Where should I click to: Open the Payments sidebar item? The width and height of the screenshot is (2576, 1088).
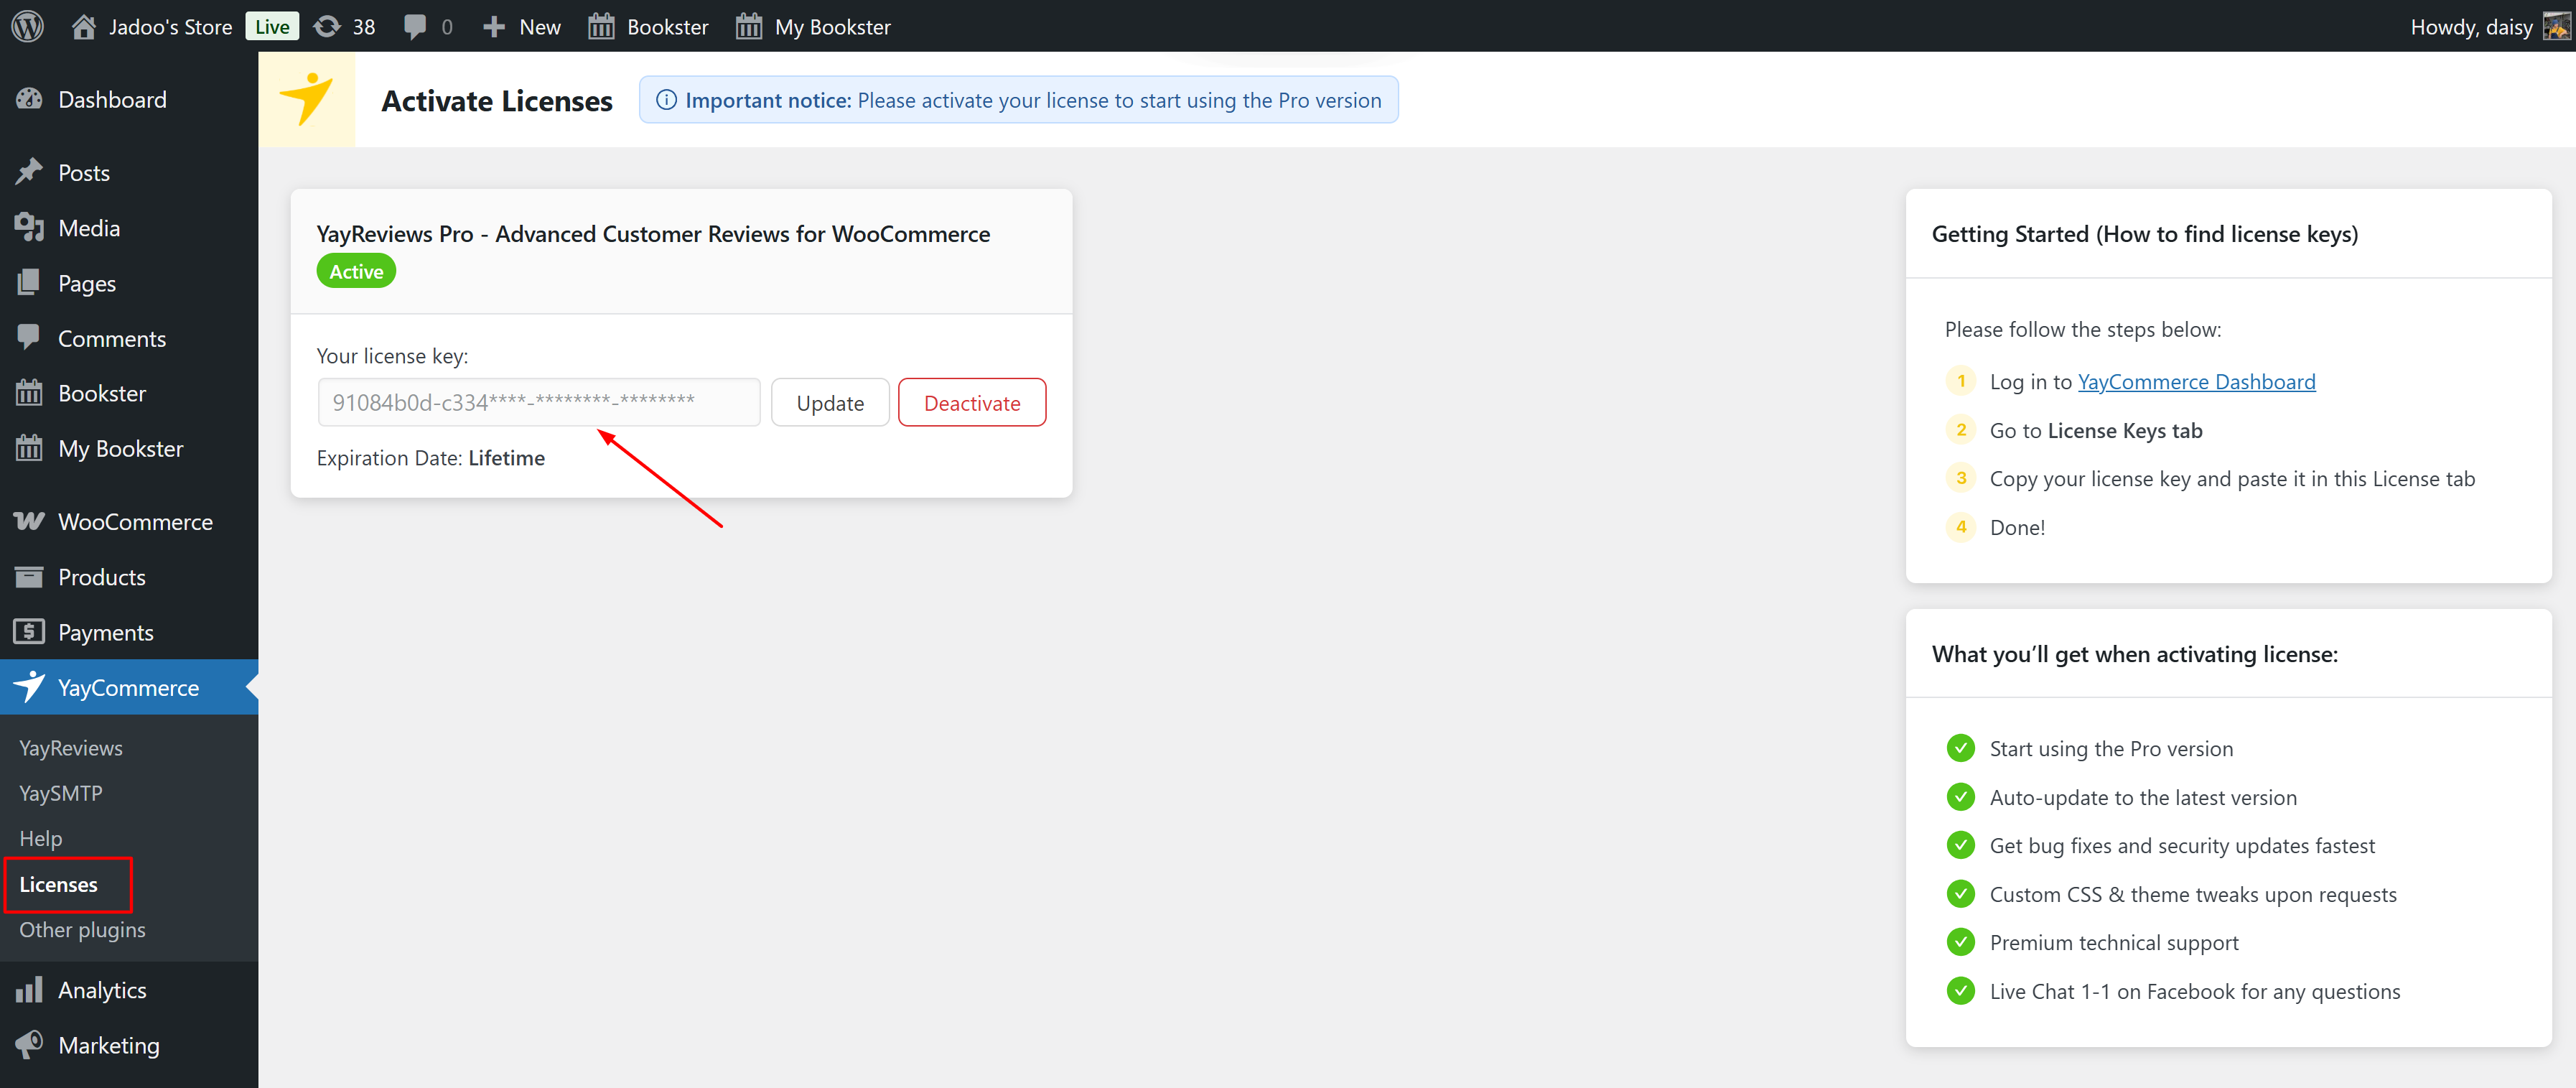[x=105, y=632]
